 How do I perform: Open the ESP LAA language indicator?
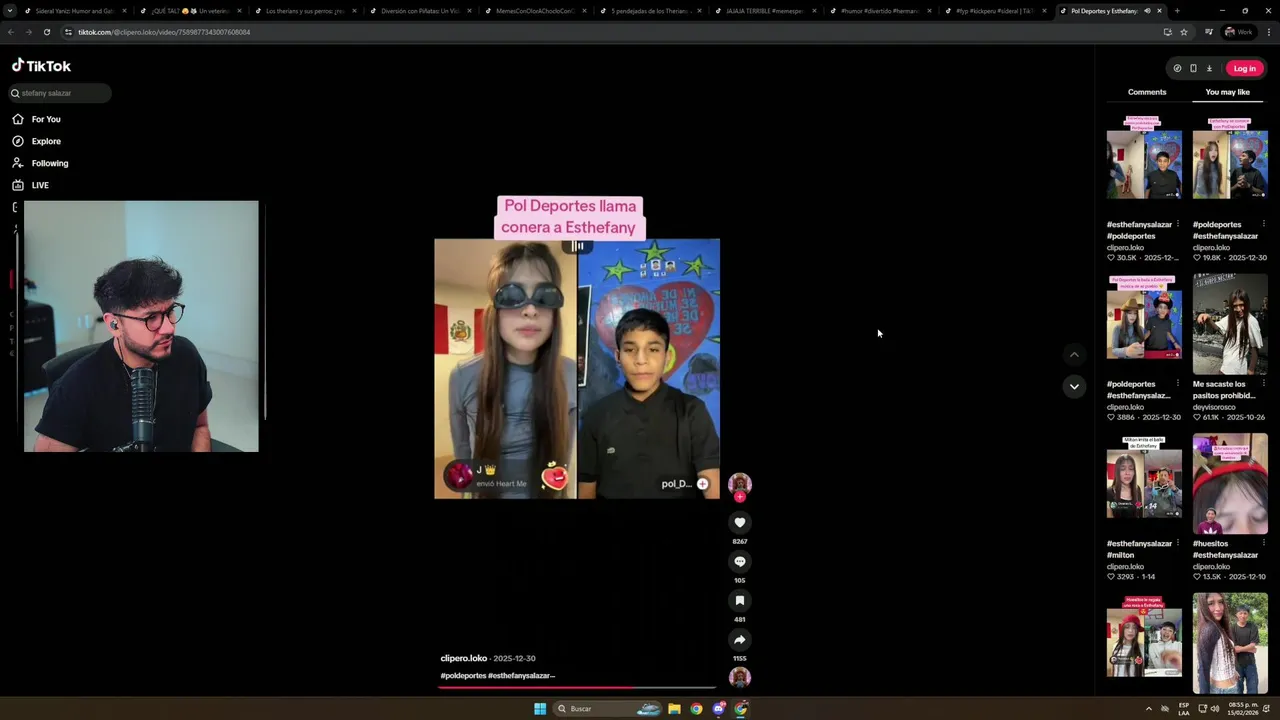click(x=1184, y=708)
